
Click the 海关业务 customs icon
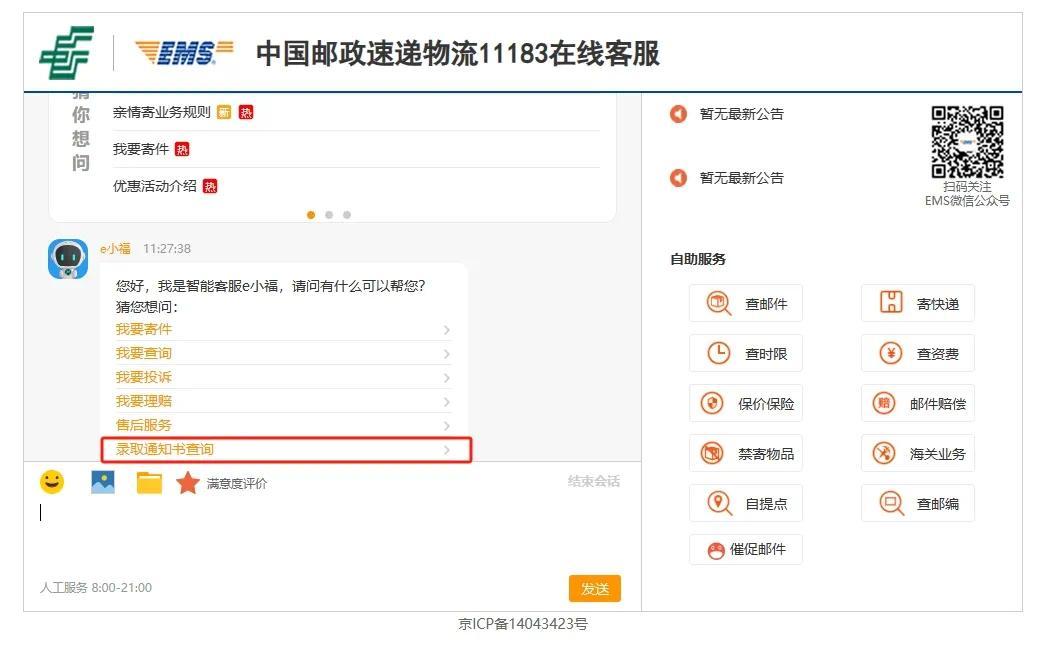[x=884, y=453]
